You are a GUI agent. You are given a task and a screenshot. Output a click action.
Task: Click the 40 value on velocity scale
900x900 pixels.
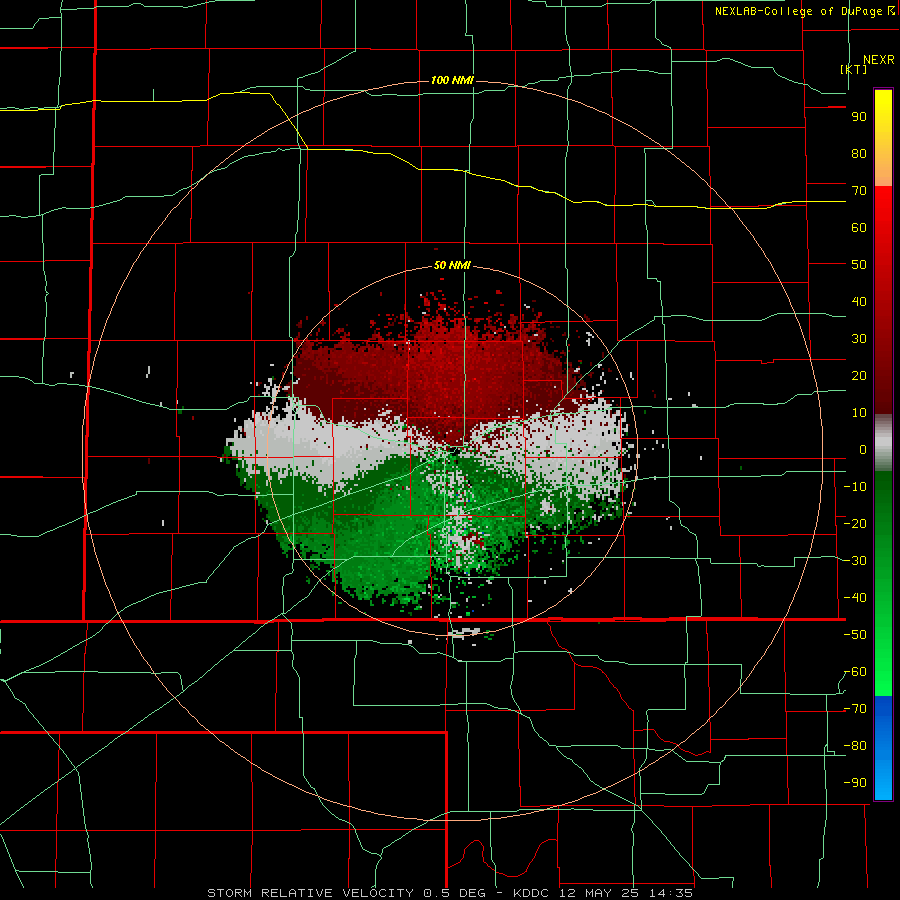tap(859, 302)
